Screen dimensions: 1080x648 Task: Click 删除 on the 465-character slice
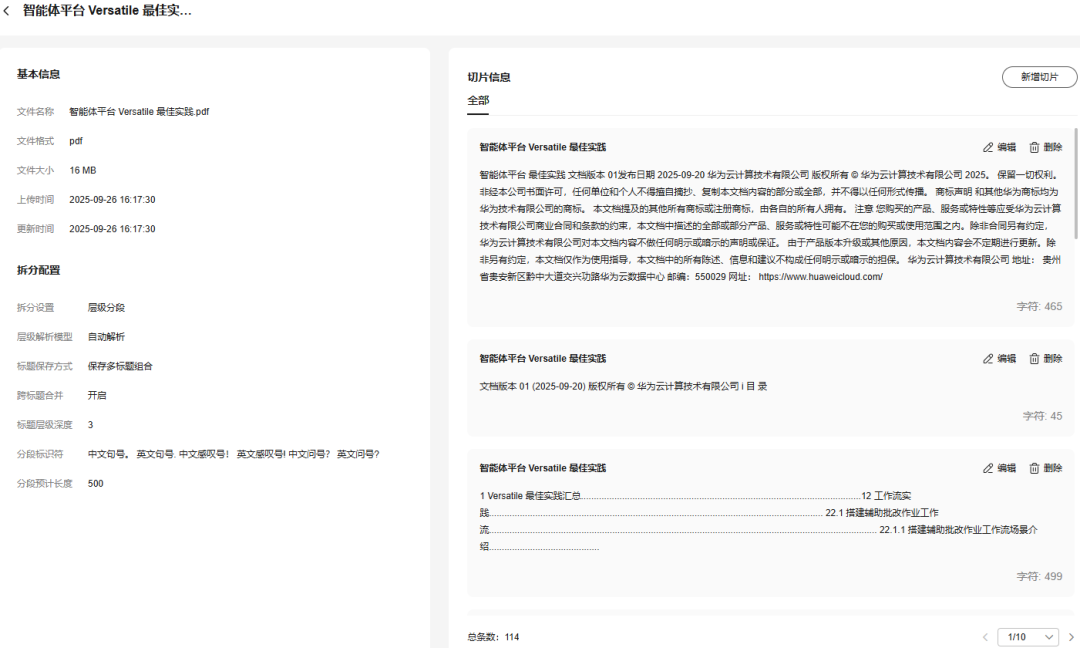coord(1052,147)
